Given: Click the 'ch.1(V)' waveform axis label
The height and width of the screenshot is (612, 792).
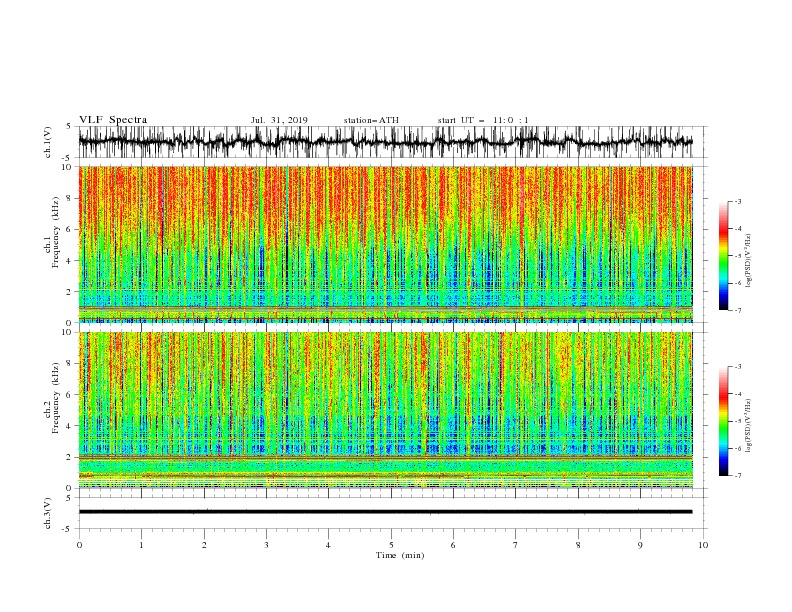Looking at the screenshot, I should [48, 142].
